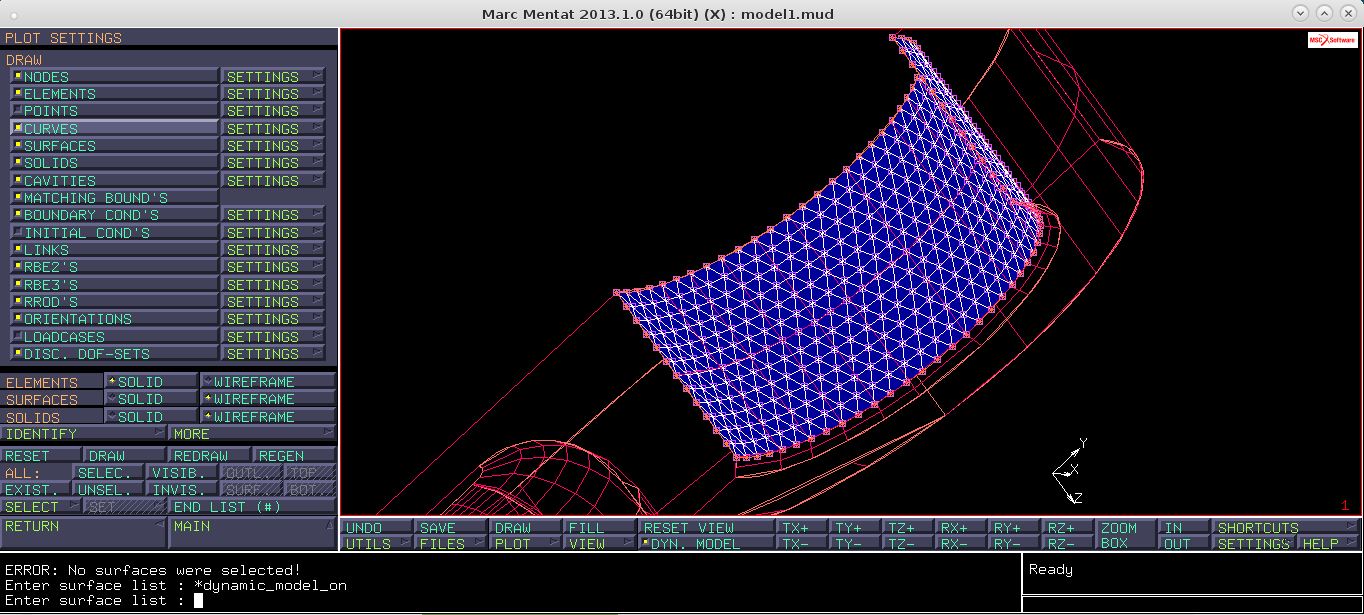Toggle drawing of LOADCASES
Viewport: 1364px width, 615px height.
[115, 337]
